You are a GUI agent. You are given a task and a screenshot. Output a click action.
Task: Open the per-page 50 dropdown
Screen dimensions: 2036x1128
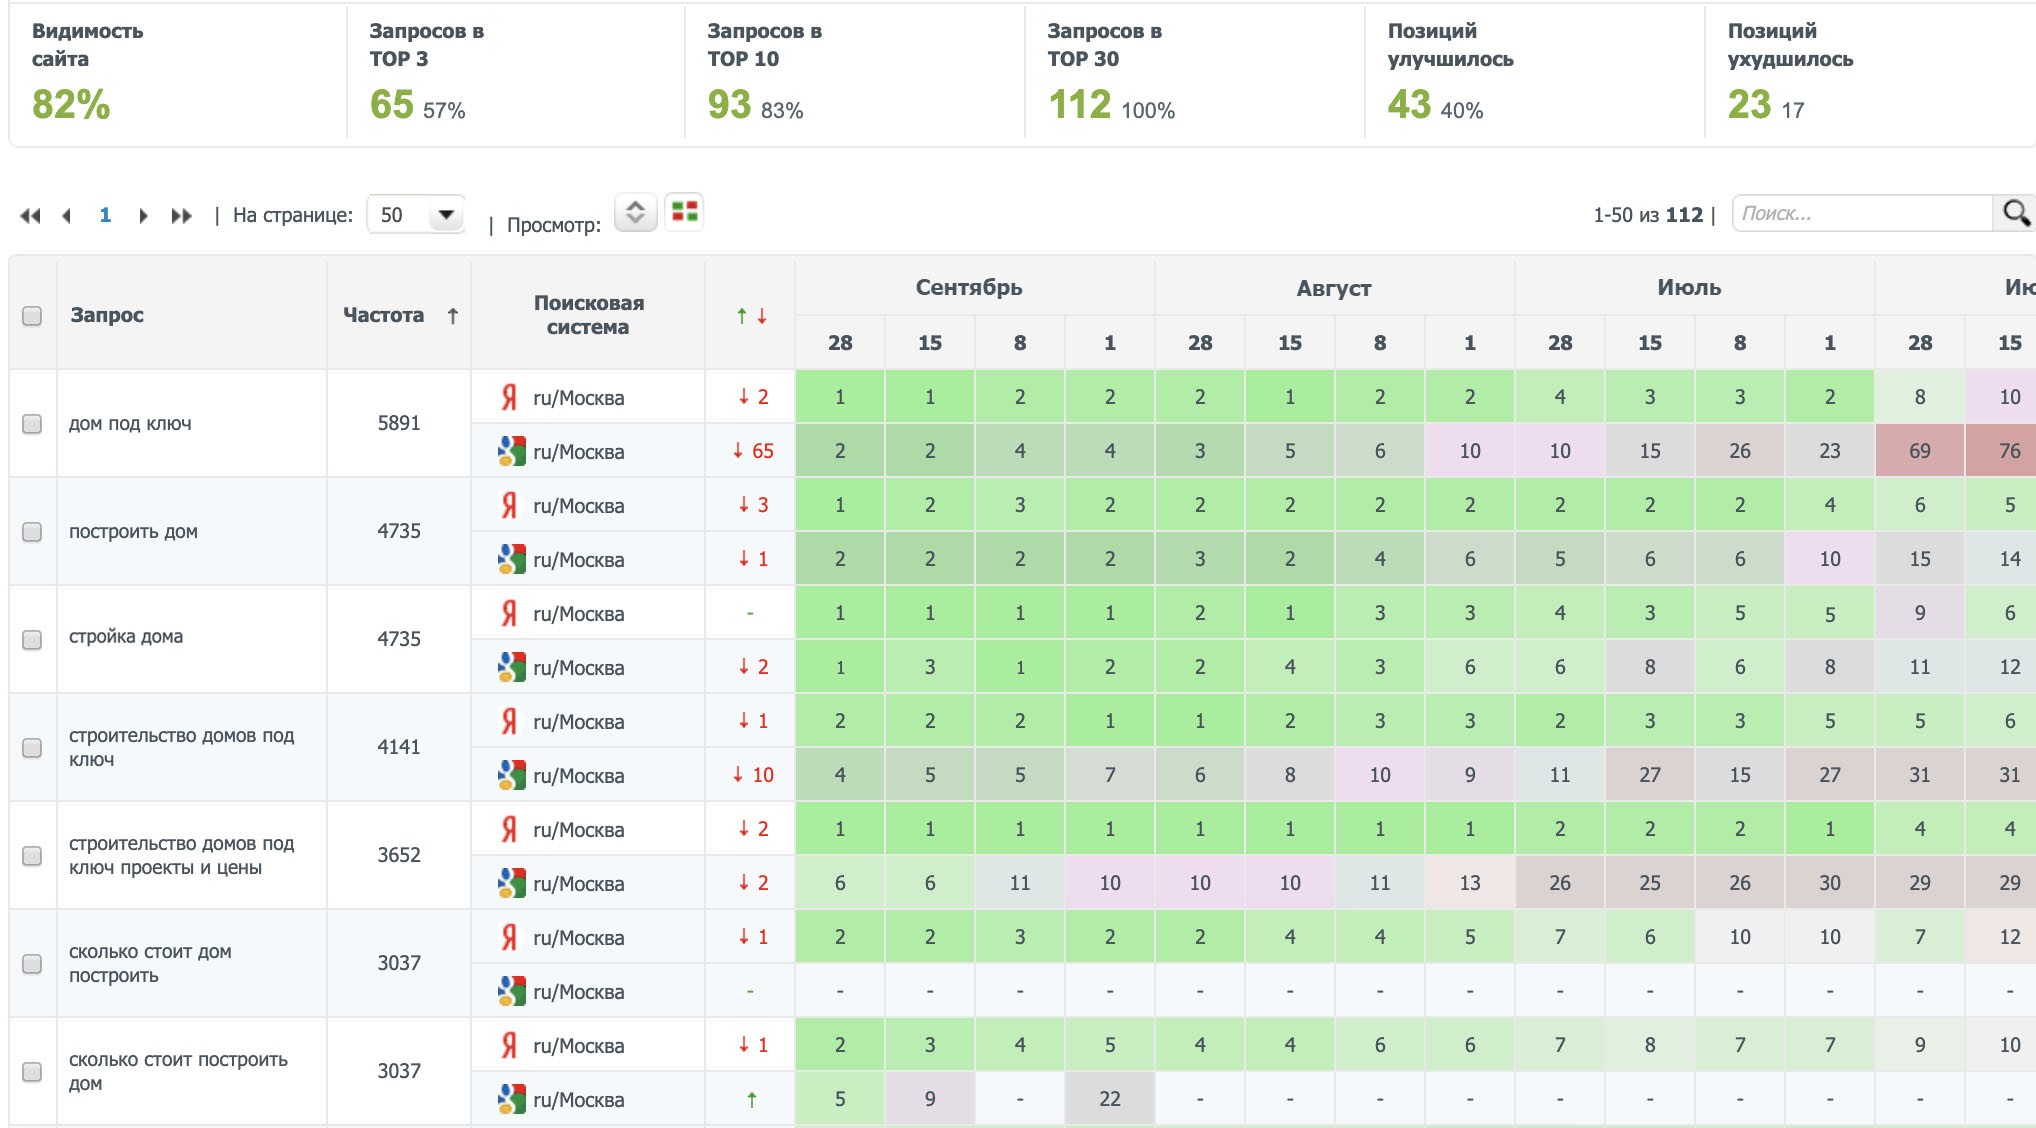click(x=416, y=215)
